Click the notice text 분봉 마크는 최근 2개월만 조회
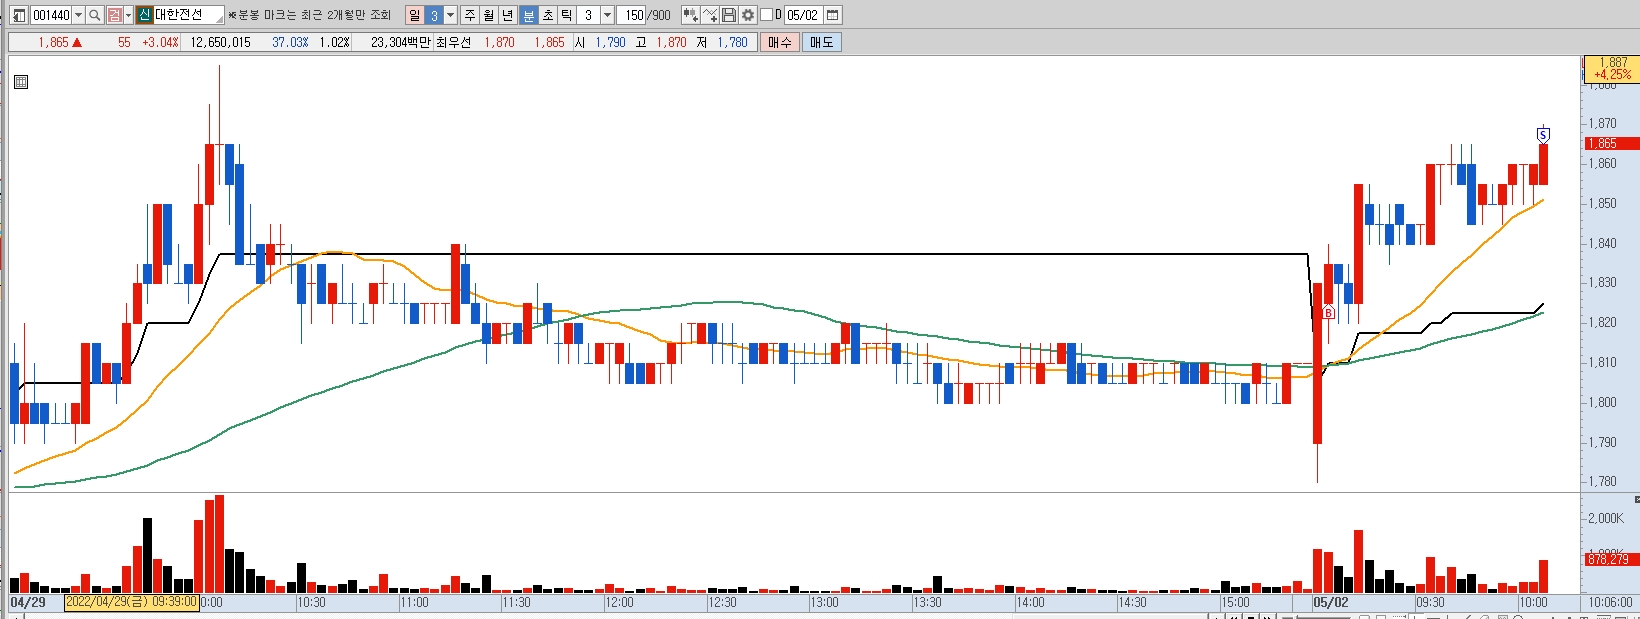 point(310,15)
